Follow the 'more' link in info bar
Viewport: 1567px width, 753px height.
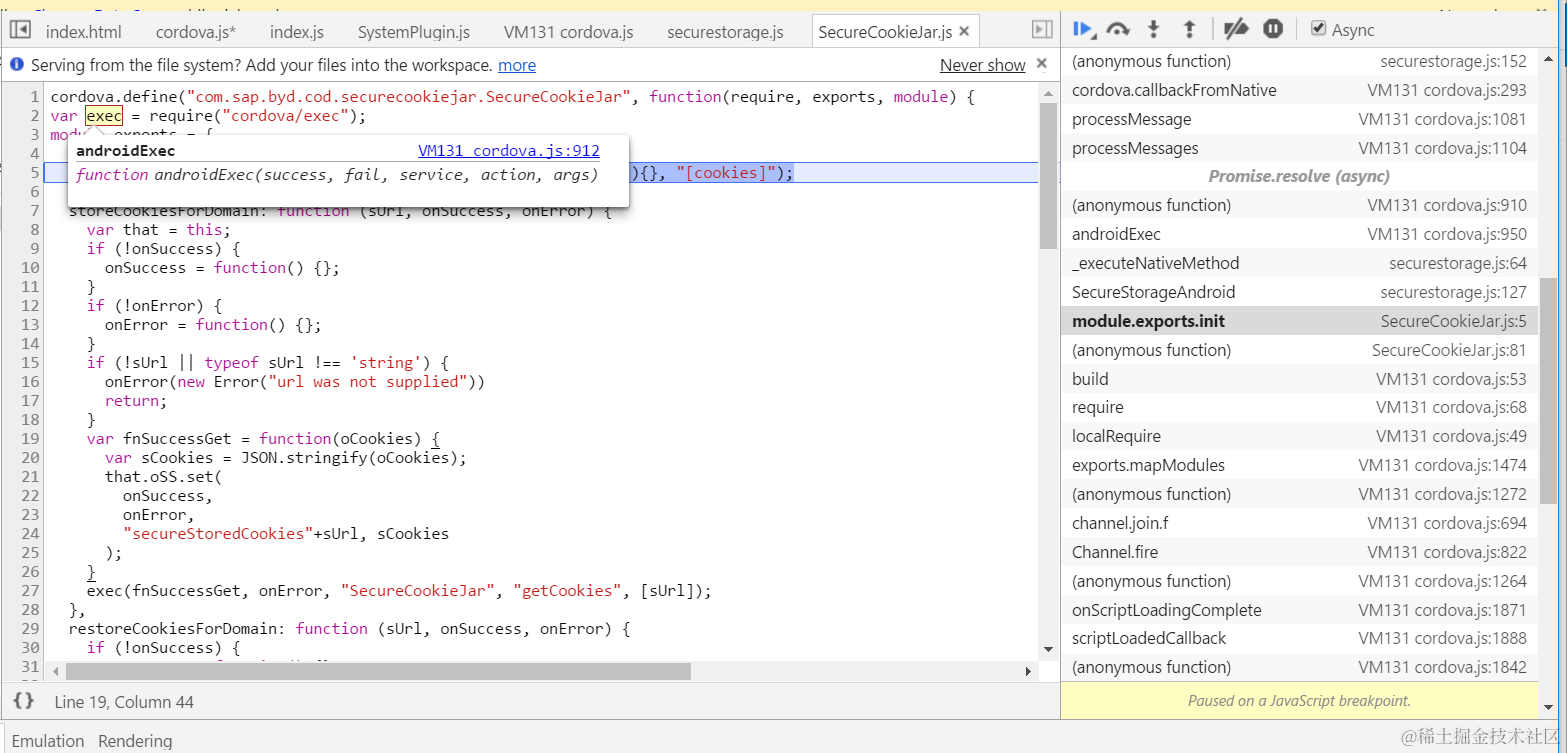coord(517,65)
